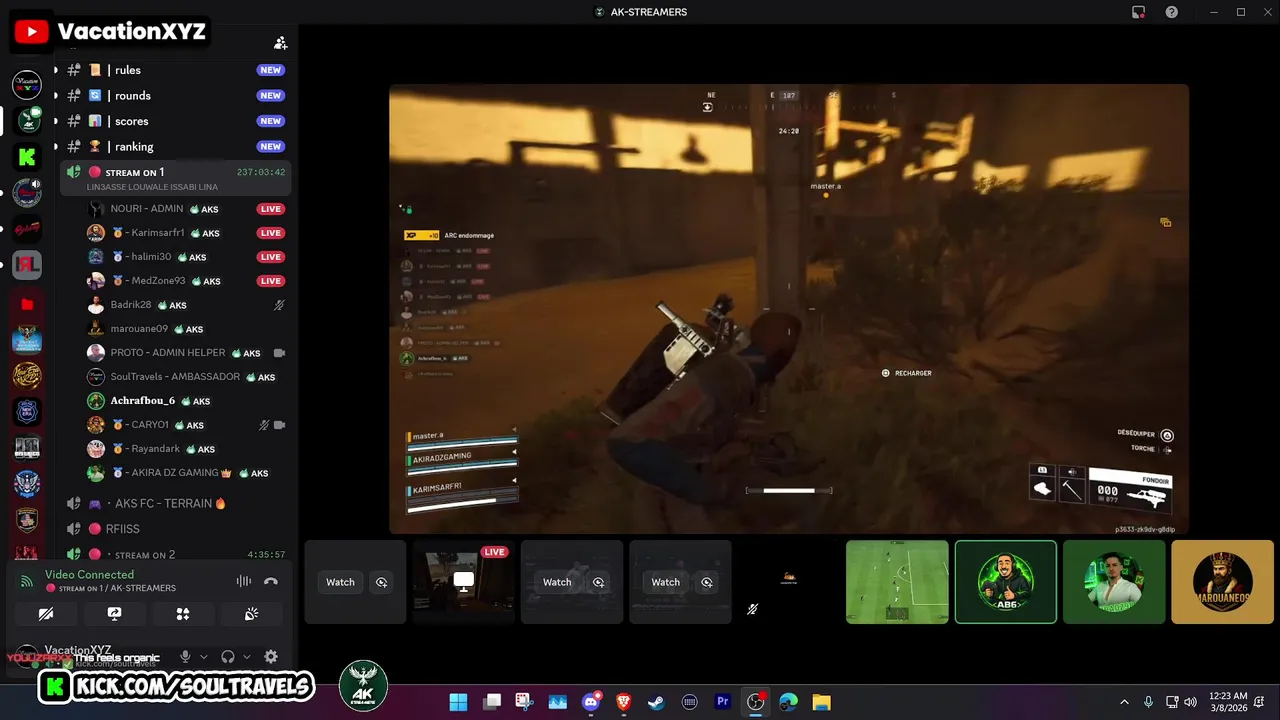Open the Discord help icon
Viewport: 1280px width, 720px height.
[1171, 12]
